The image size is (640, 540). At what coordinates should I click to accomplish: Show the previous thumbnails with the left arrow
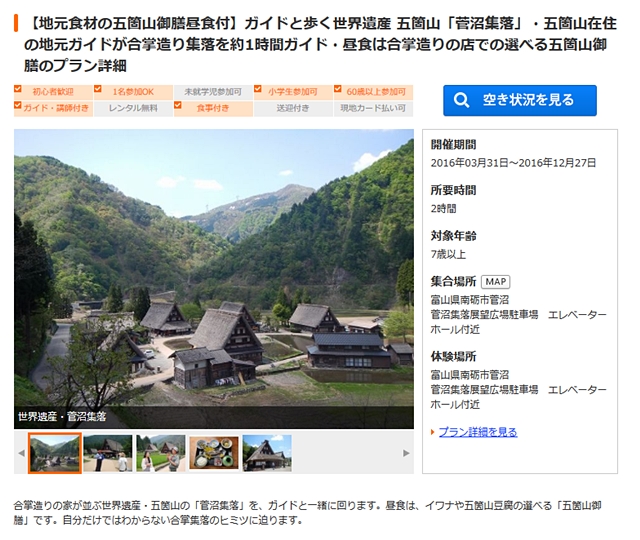[22, 453]
